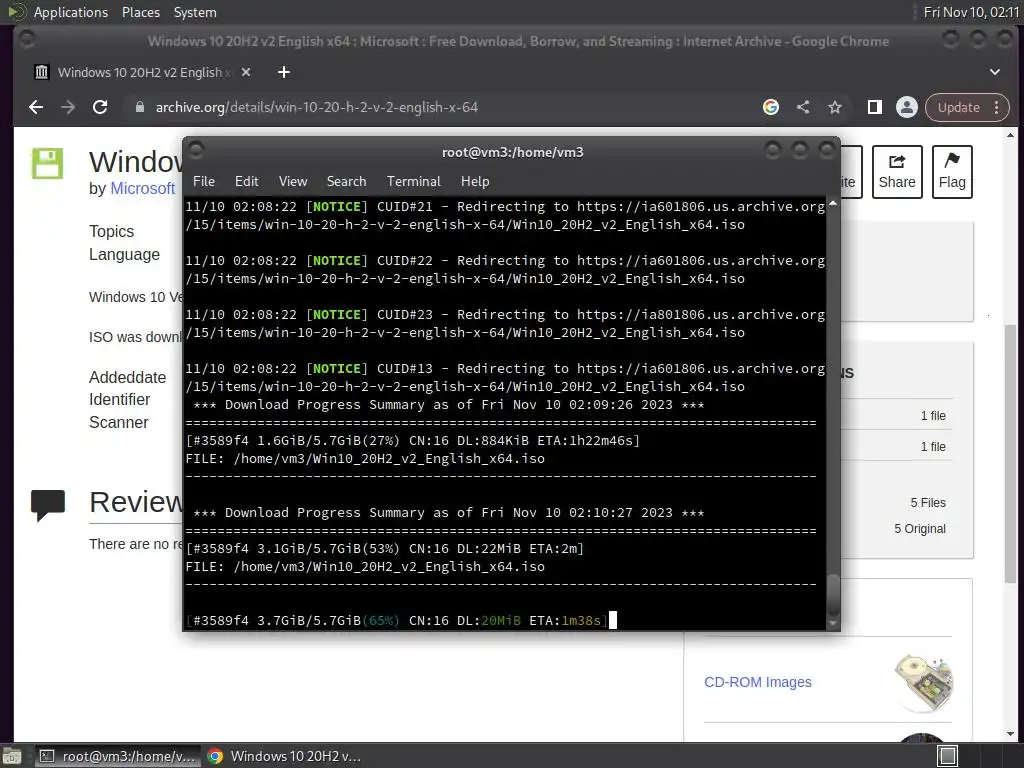Open the Microsoft creator link
The width and height of the screenshot is (1024, 768).
(142, 189)
